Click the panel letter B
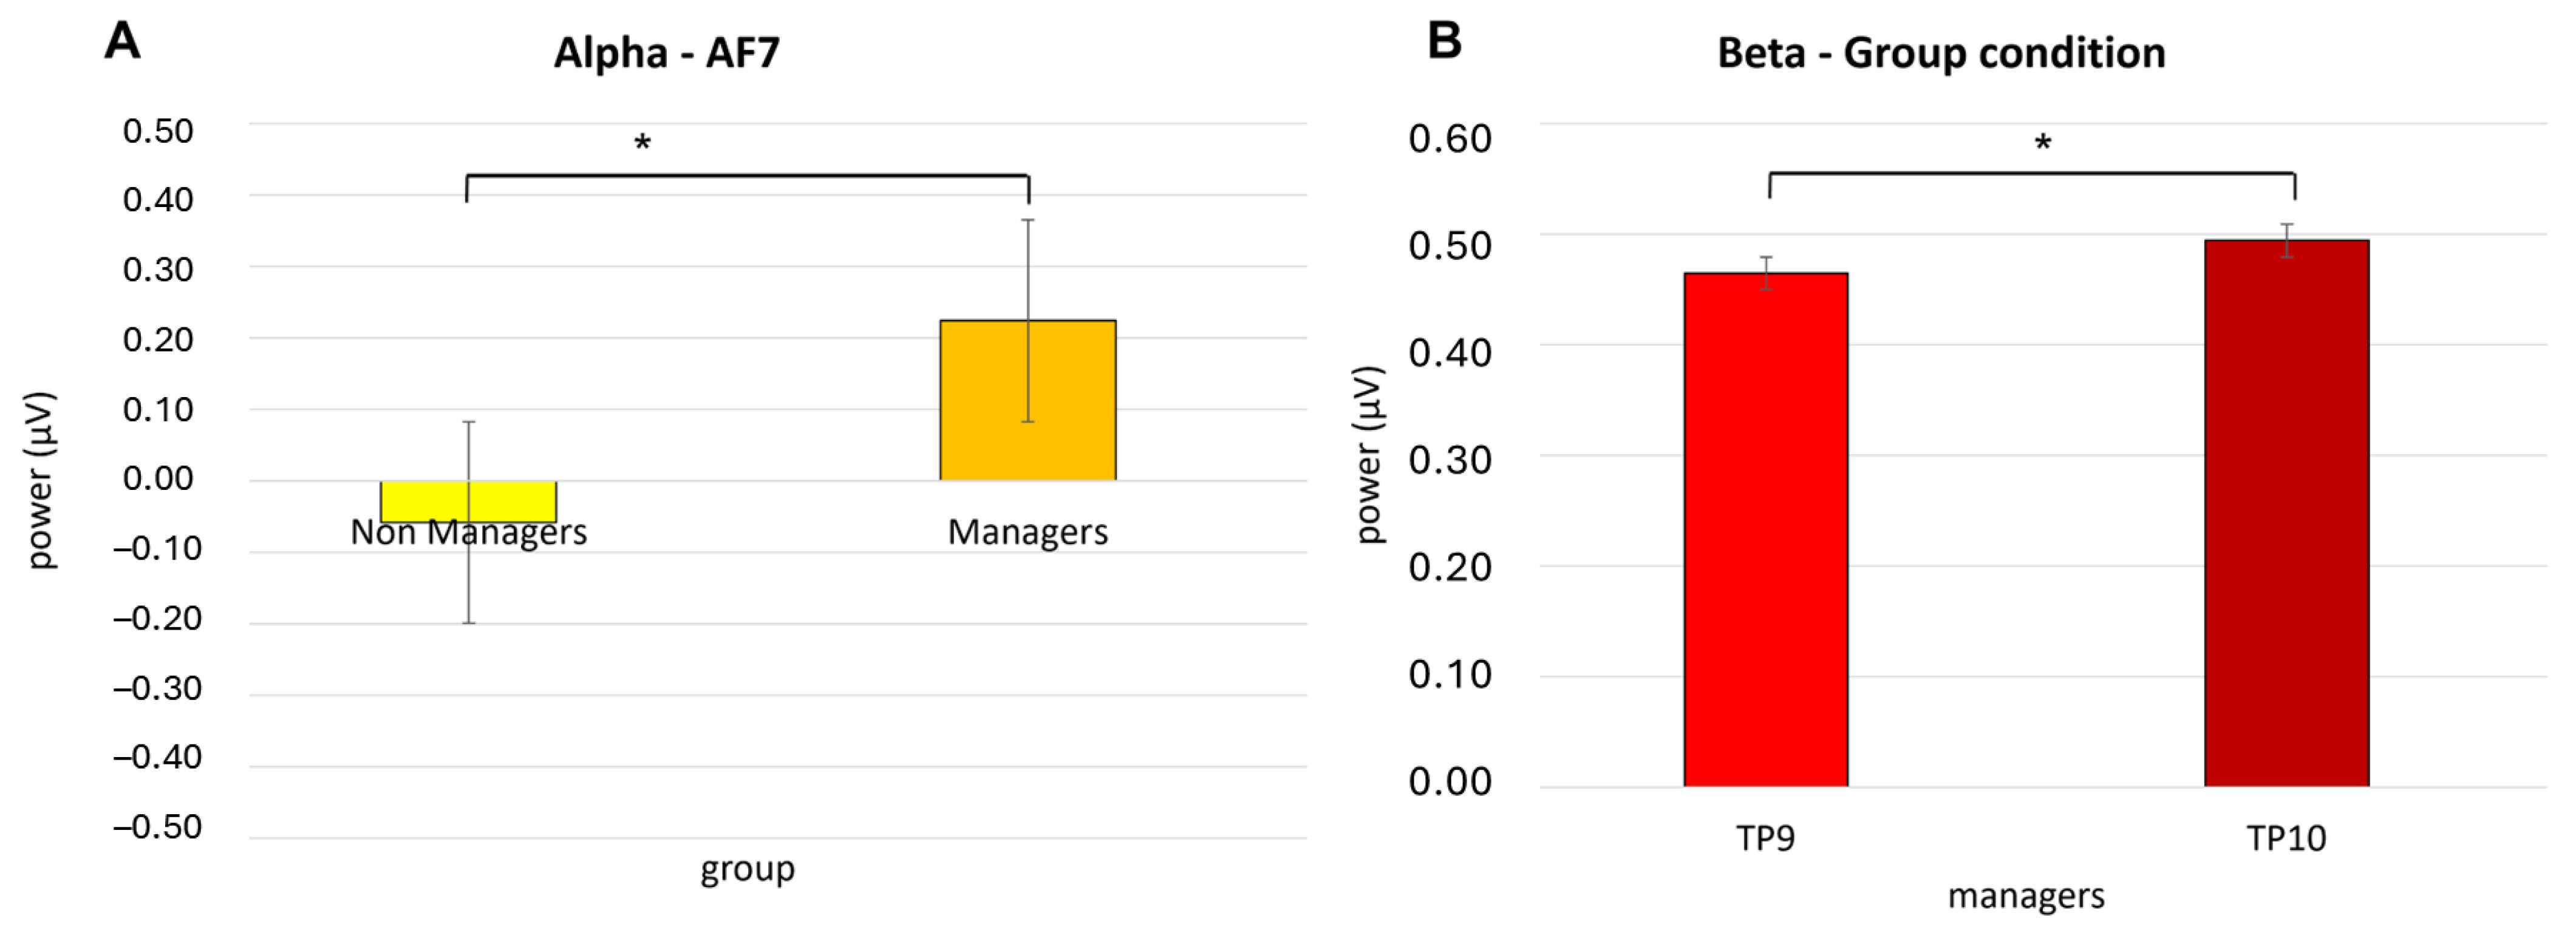 pos(1444,41)
